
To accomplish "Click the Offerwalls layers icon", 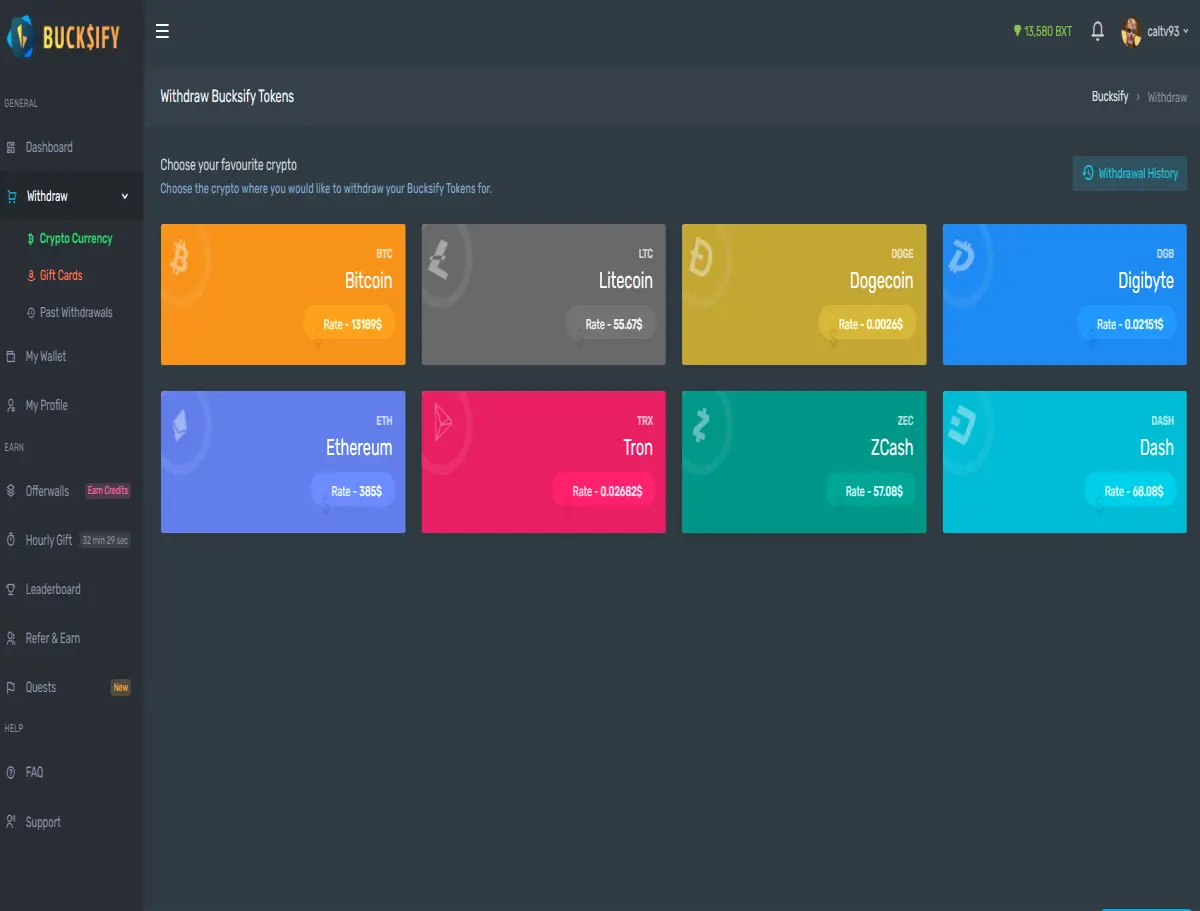I will 11,491.
